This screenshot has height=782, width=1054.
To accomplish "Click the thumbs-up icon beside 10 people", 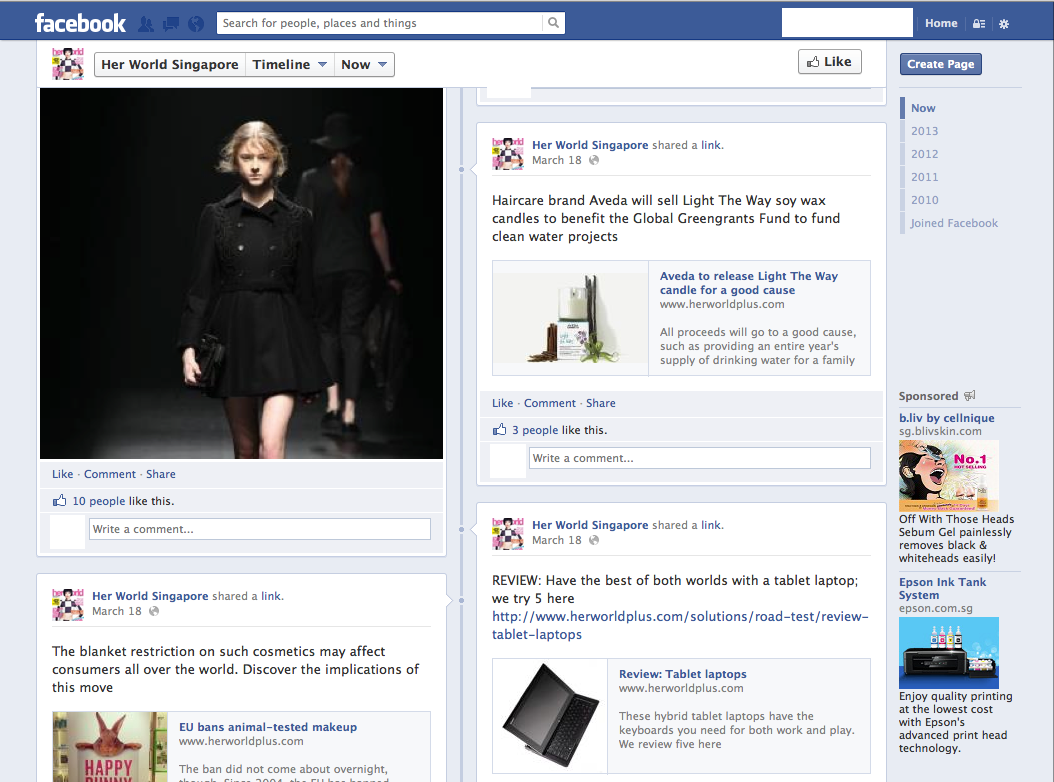I will 60,500.
